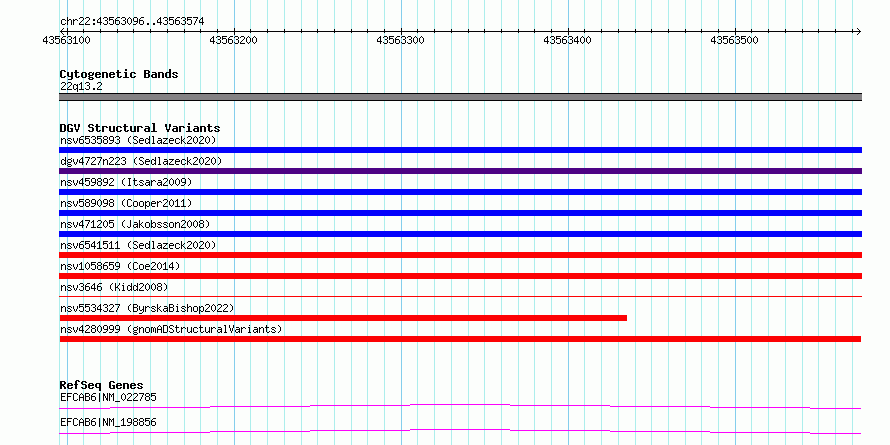Click gene label EFCAB6|NM_022785
The height and width of the screenshot is (445, 890).
[x=108, y=397]
